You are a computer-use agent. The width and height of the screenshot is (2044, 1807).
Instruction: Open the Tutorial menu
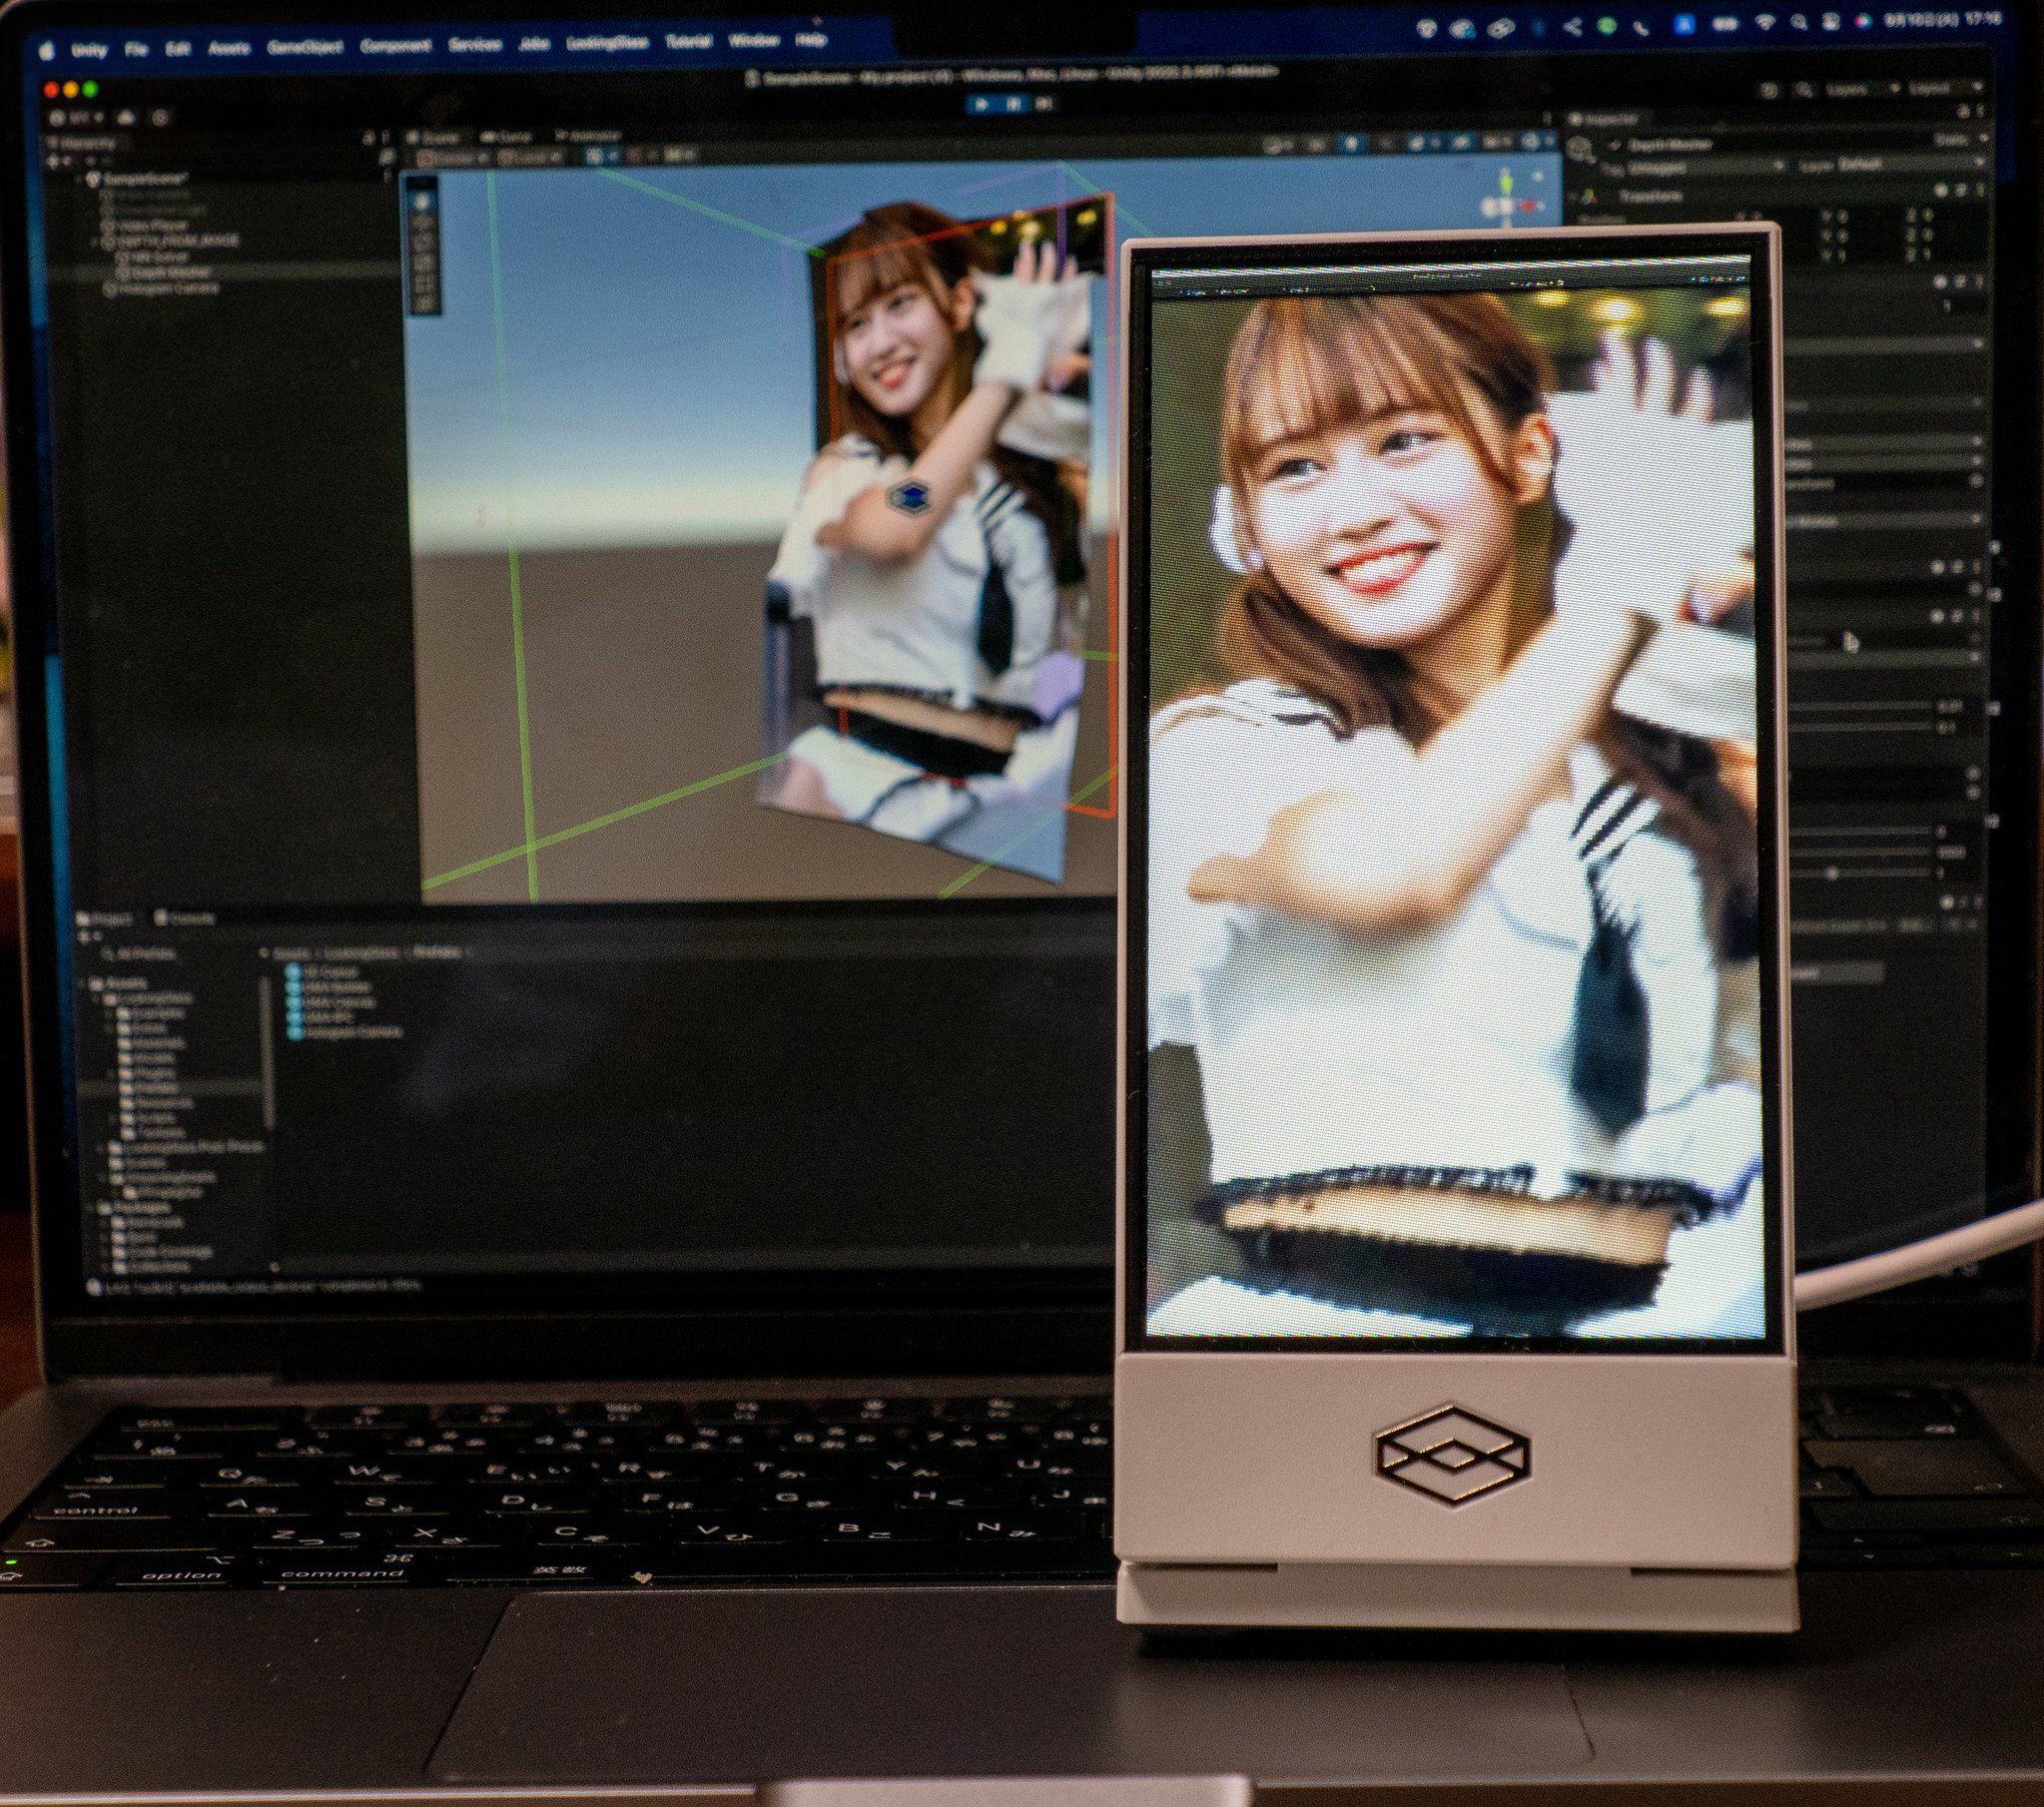[x=688, y=42]
